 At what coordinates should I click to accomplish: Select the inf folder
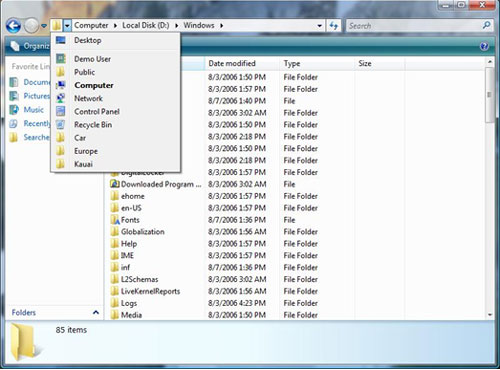[120, 267]
